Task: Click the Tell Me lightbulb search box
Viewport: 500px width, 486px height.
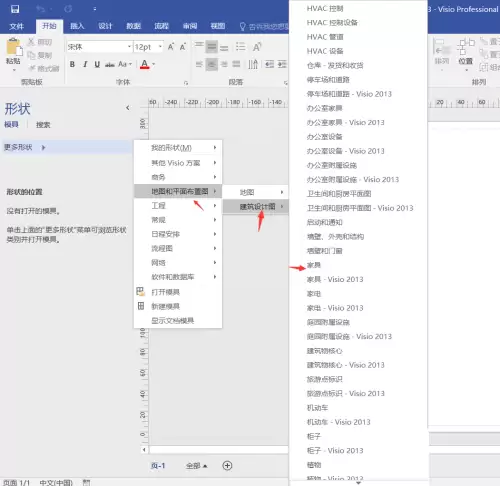Action: (264, 26)
